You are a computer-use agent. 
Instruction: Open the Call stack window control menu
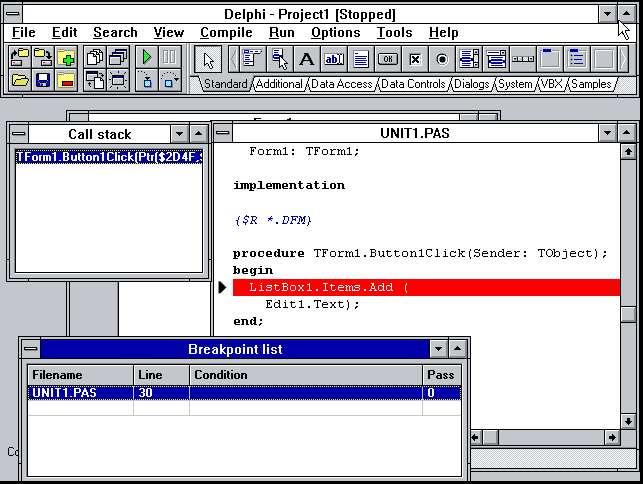pos(18,133)
